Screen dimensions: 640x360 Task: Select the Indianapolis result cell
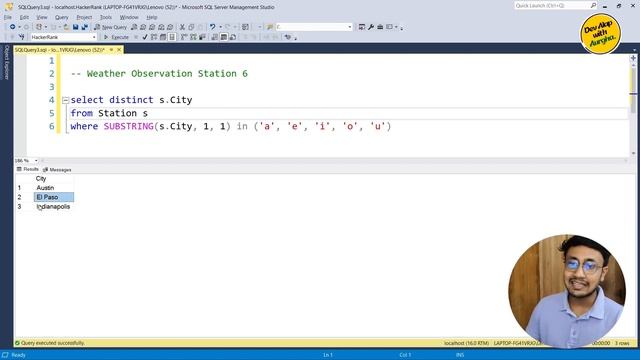pos(53,207)
